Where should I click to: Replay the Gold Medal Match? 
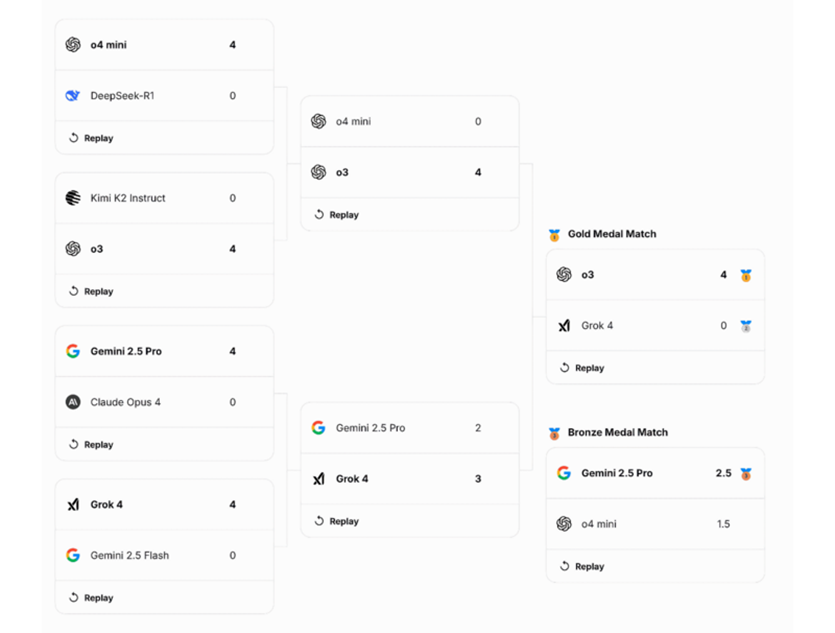point(582,368)
